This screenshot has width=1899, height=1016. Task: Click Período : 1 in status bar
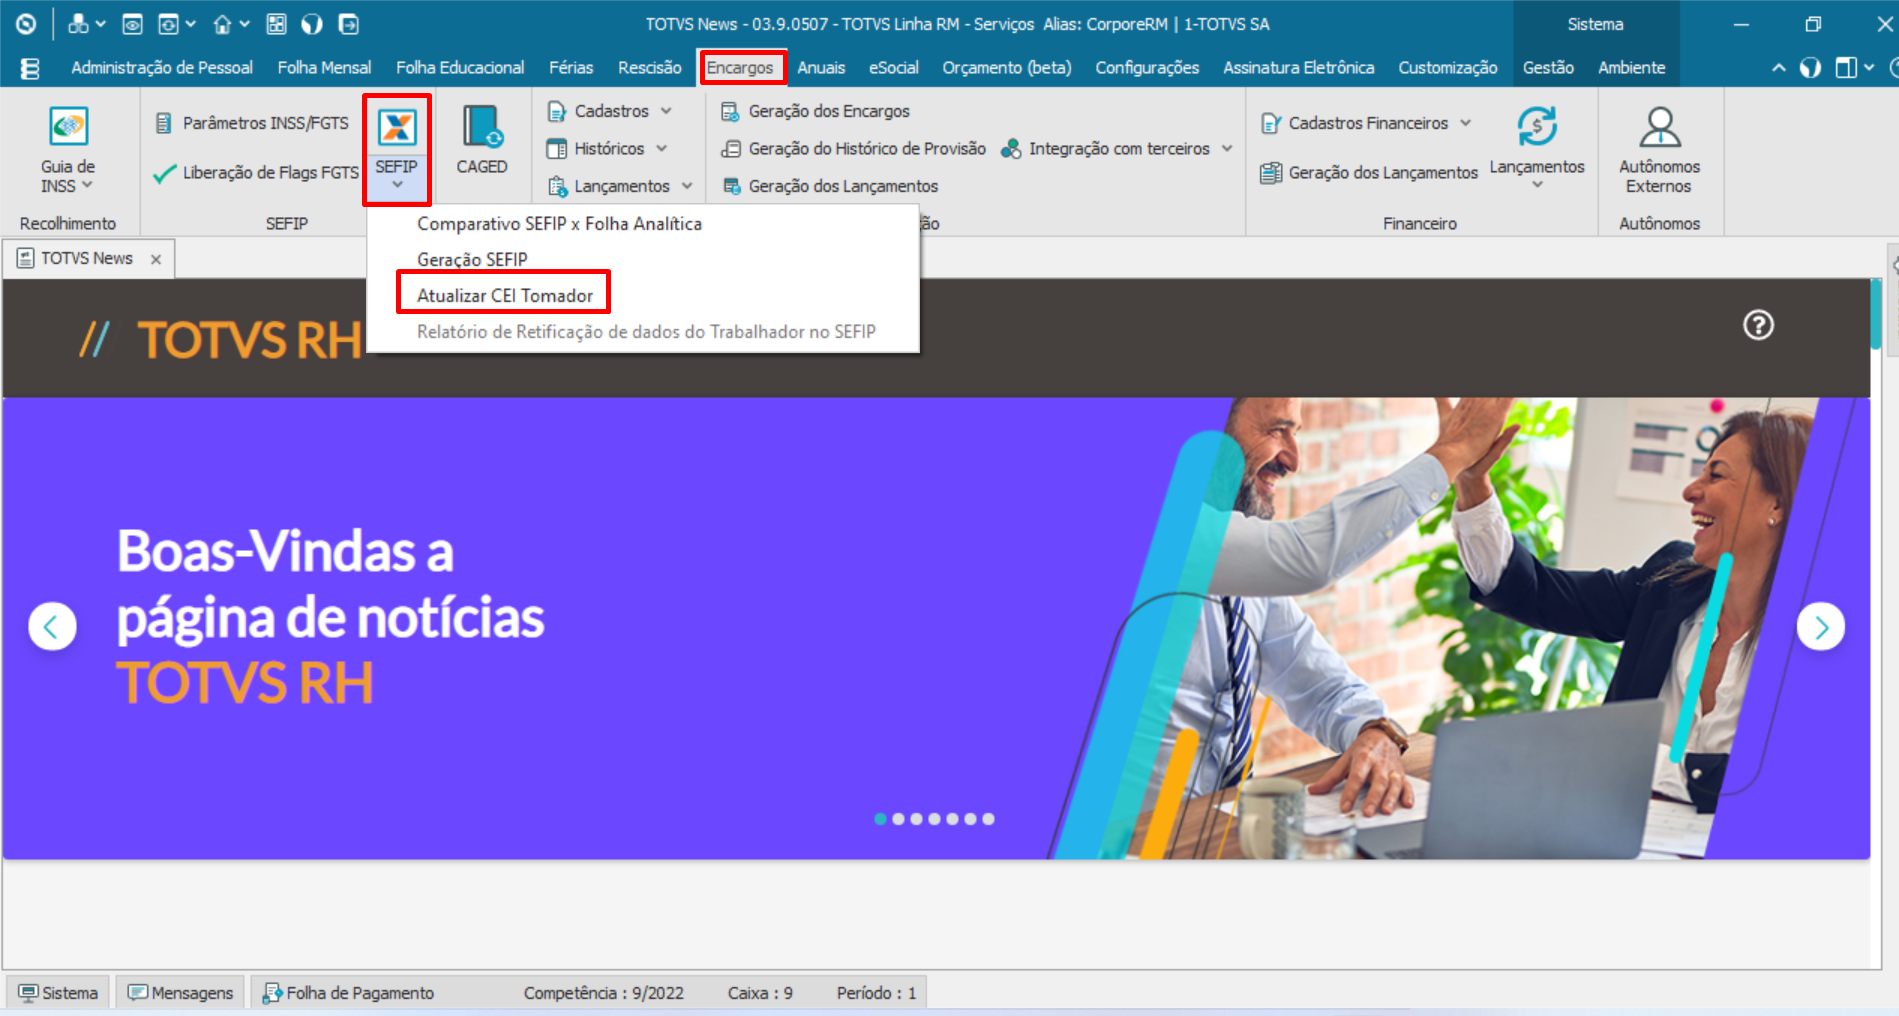876,993
